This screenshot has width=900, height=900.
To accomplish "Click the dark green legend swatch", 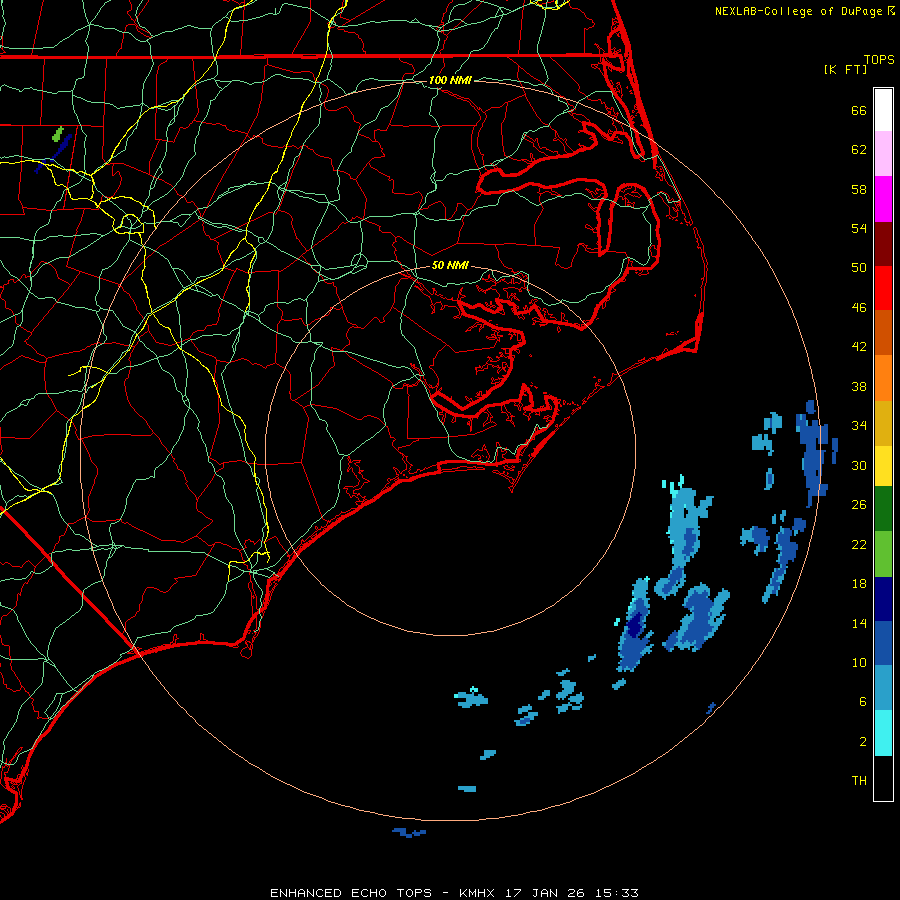I will 883,509.
